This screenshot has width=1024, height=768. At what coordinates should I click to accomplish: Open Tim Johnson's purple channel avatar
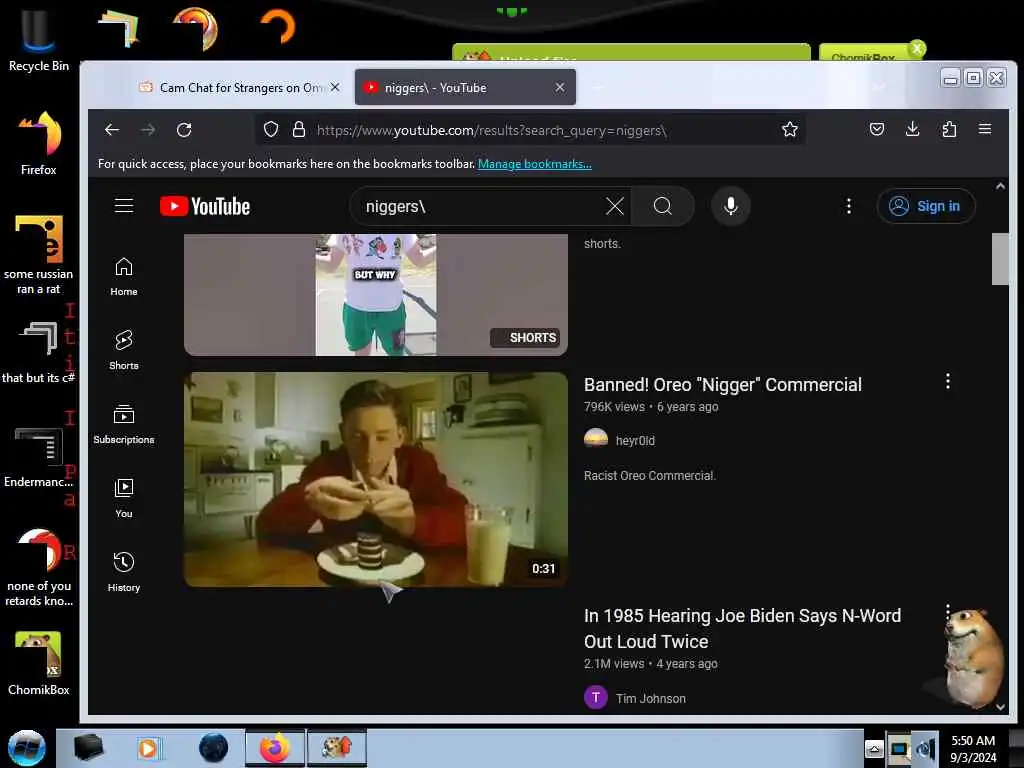(x=596, y=697)
